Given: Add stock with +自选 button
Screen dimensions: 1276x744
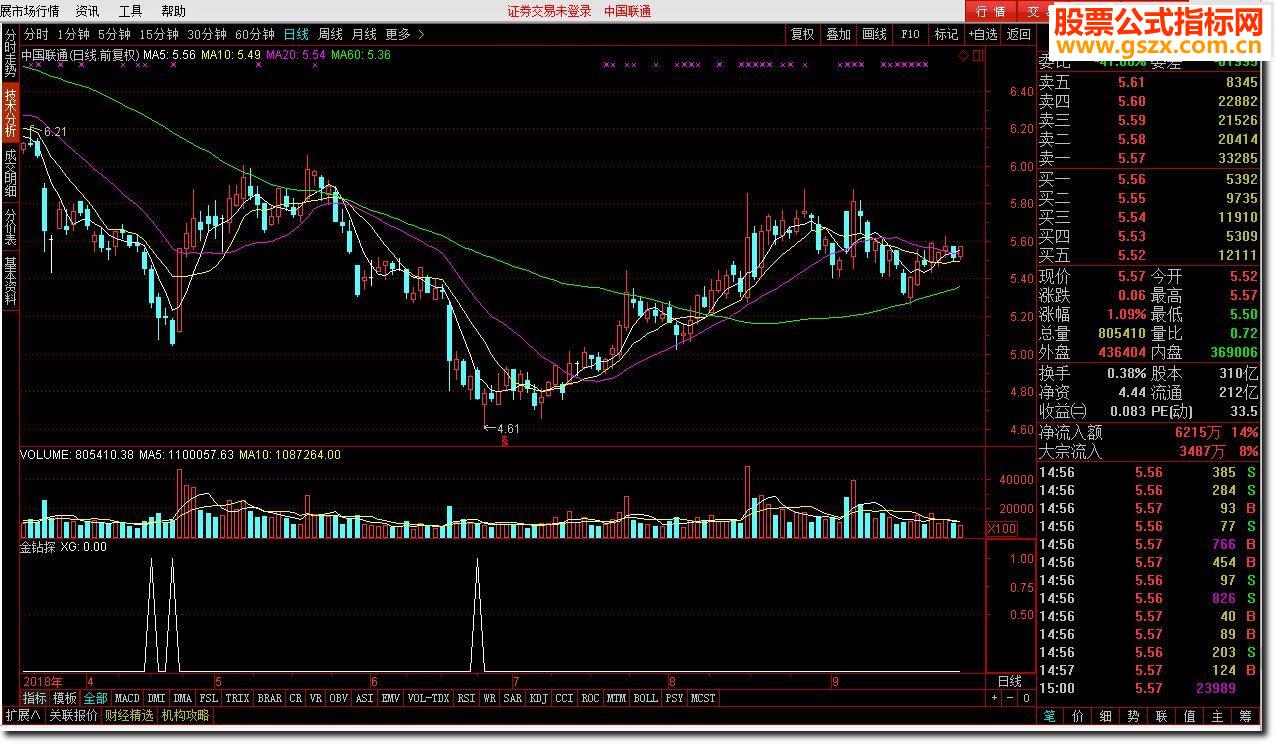Looking at the screenshot, I should [x=983, y=34].
